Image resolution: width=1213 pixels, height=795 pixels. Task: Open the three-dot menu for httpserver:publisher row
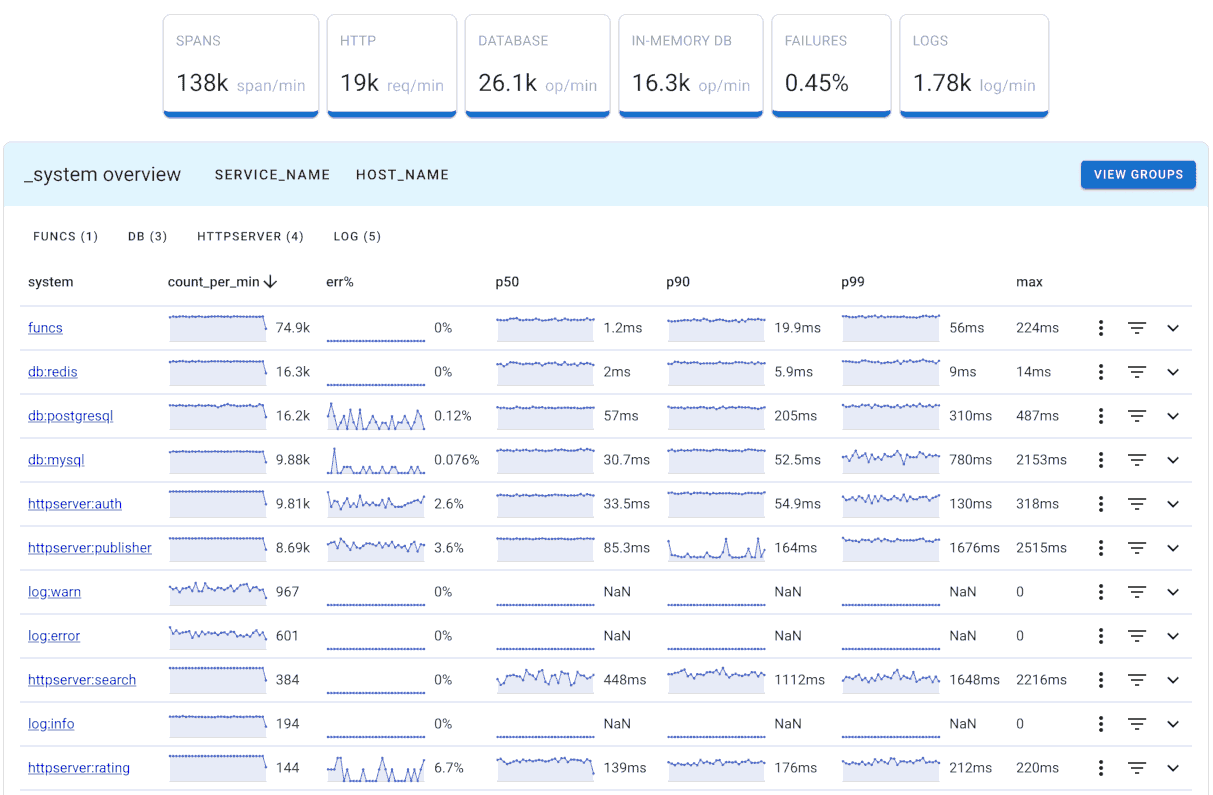click(1100, 548)
